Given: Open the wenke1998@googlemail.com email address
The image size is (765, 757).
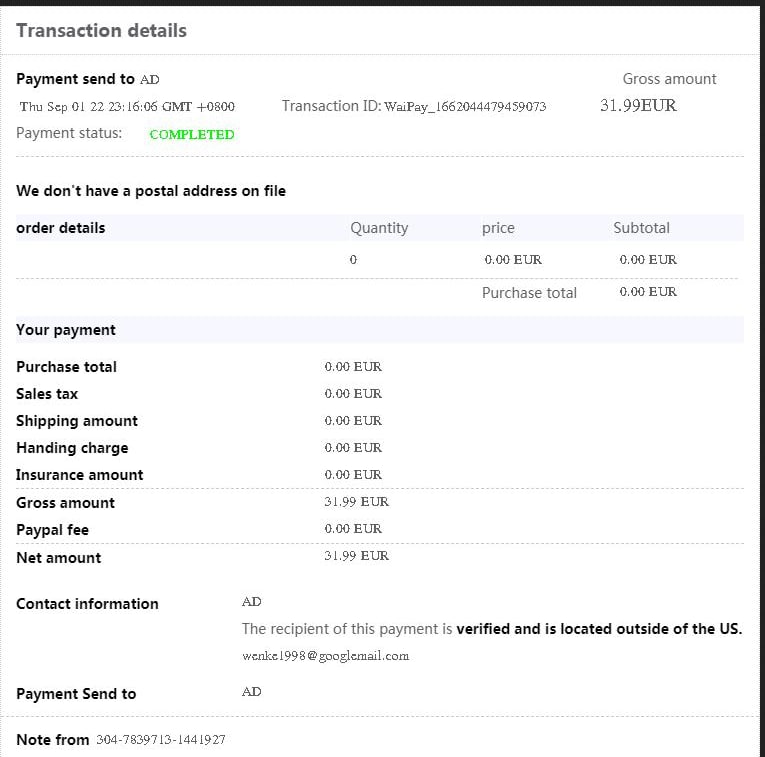Looking at the screenshot, I should pyautogui.click(x=325, y=656).
